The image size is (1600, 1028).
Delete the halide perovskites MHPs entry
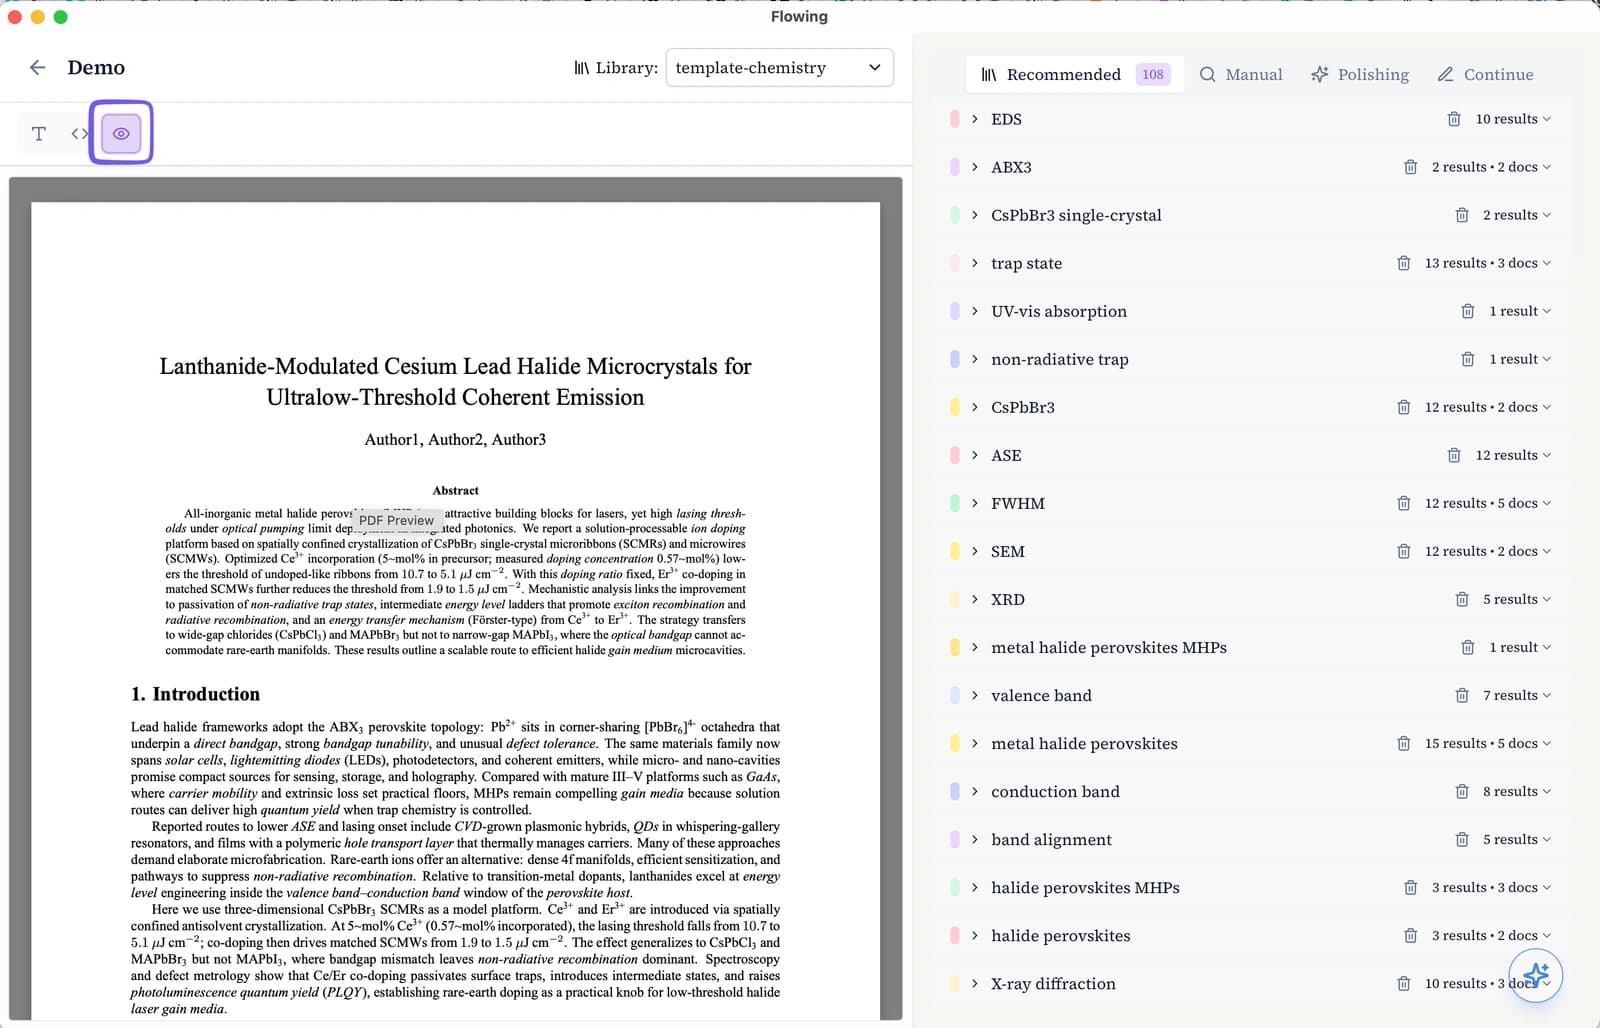pos(1410,887)
